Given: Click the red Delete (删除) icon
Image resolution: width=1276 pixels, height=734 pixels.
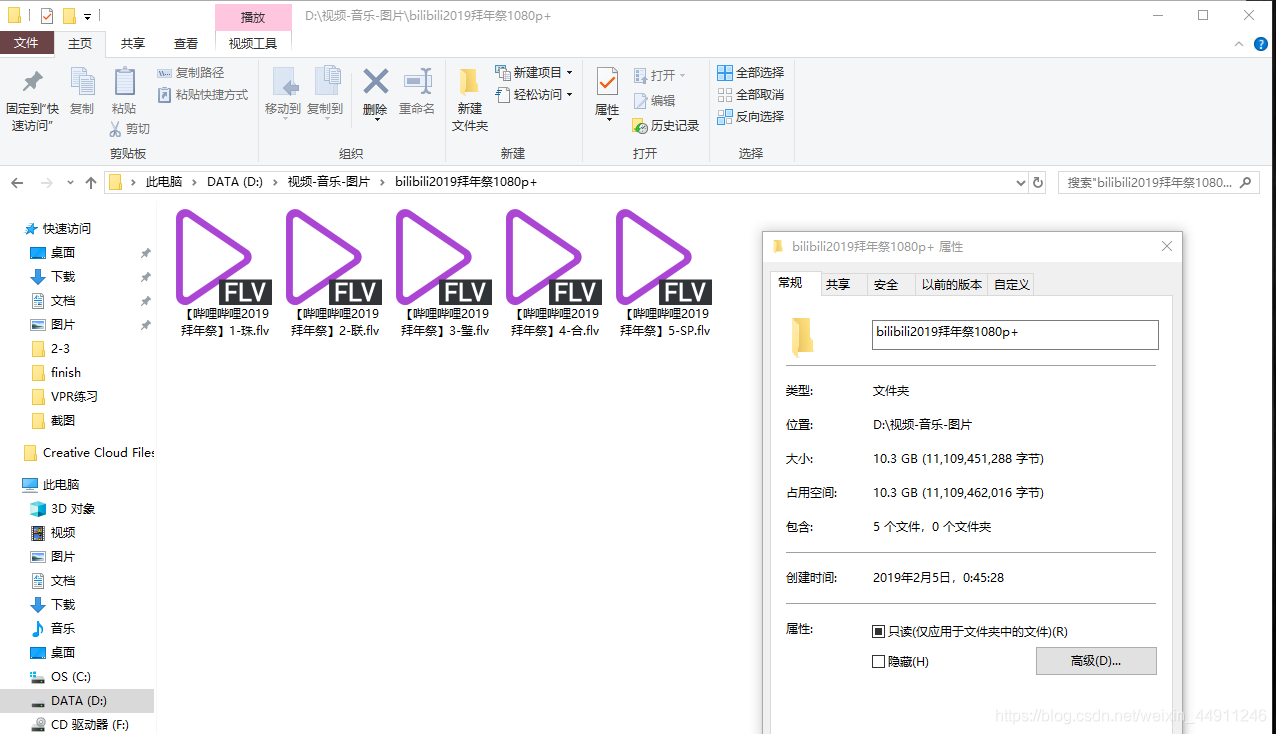Looking at the screenshot, I should (x=375, y=81).
